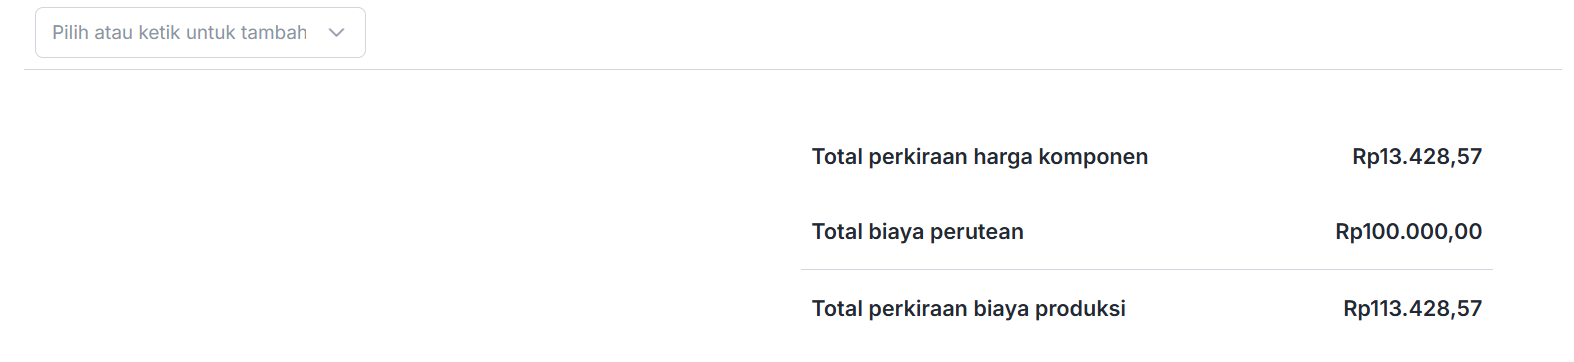Focus the 'Pilih atau ketik untuk tambah' placeholder text
The width and height of the screenshot is (1574, 362).
click(x=180, y=33)
